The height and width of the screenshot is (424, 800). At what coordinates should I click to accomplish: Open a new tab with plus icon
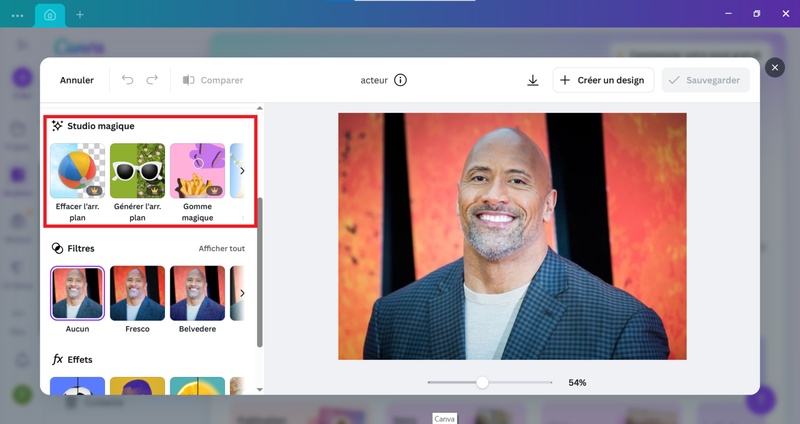80,15
